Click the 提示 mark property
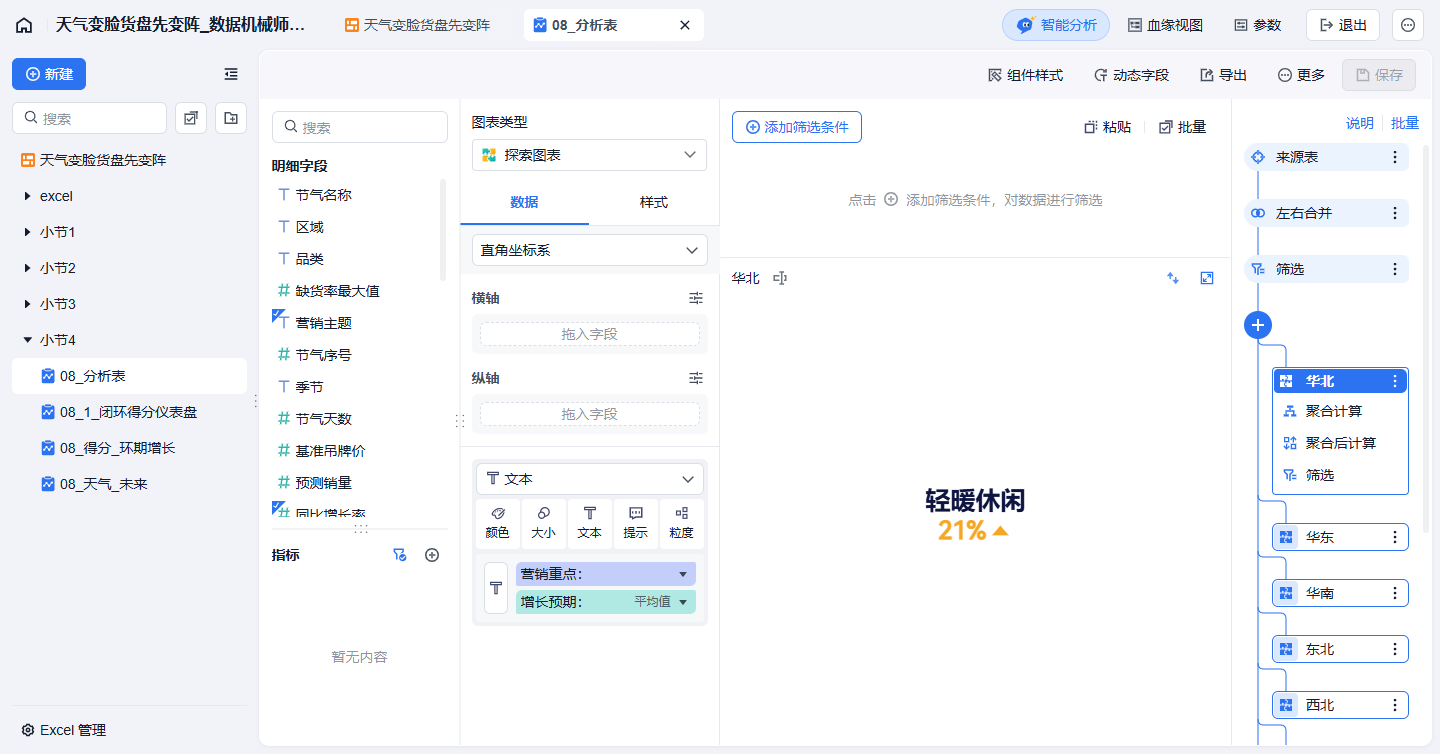 point(636,524)
